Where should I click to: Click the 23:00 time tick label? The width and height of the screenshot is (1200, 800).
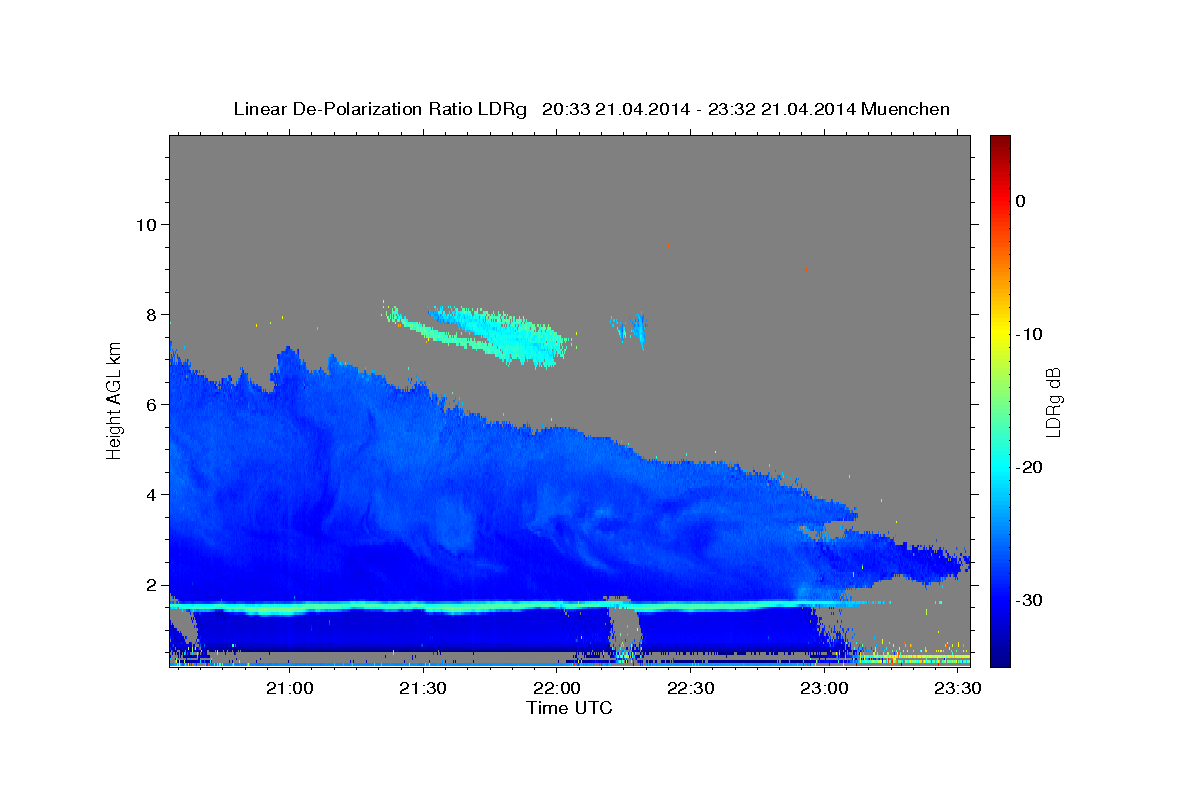(824, 689)
